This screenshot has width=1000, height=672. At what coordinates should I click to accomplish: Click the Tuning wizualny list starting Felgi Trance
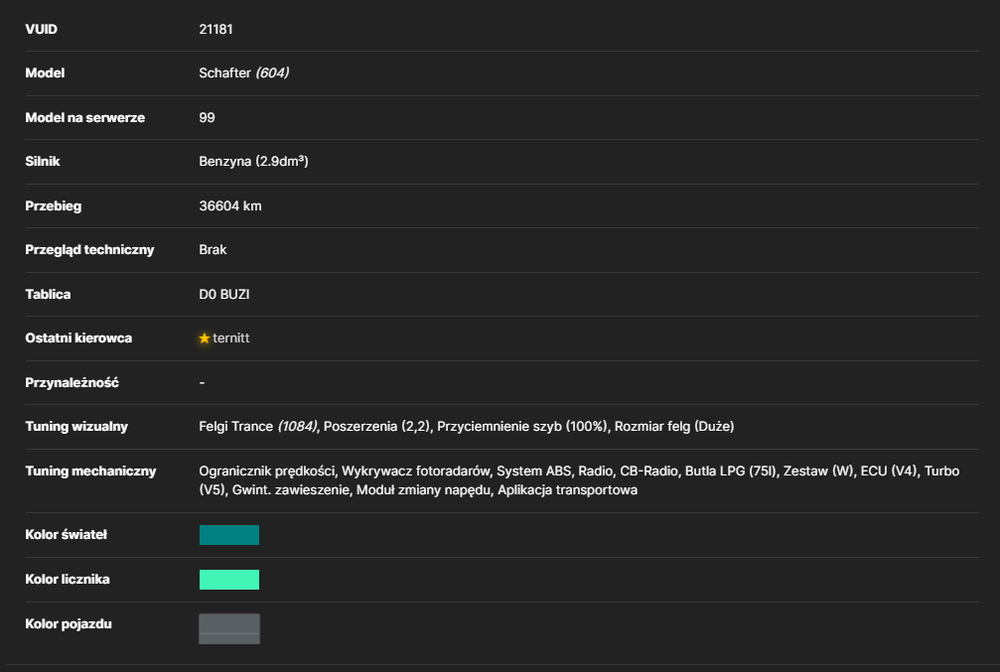tap(466, 427)
